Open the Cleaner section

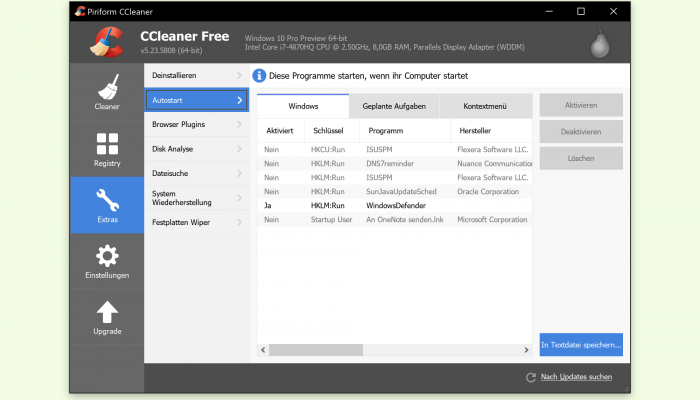click(x=107, y=92)
